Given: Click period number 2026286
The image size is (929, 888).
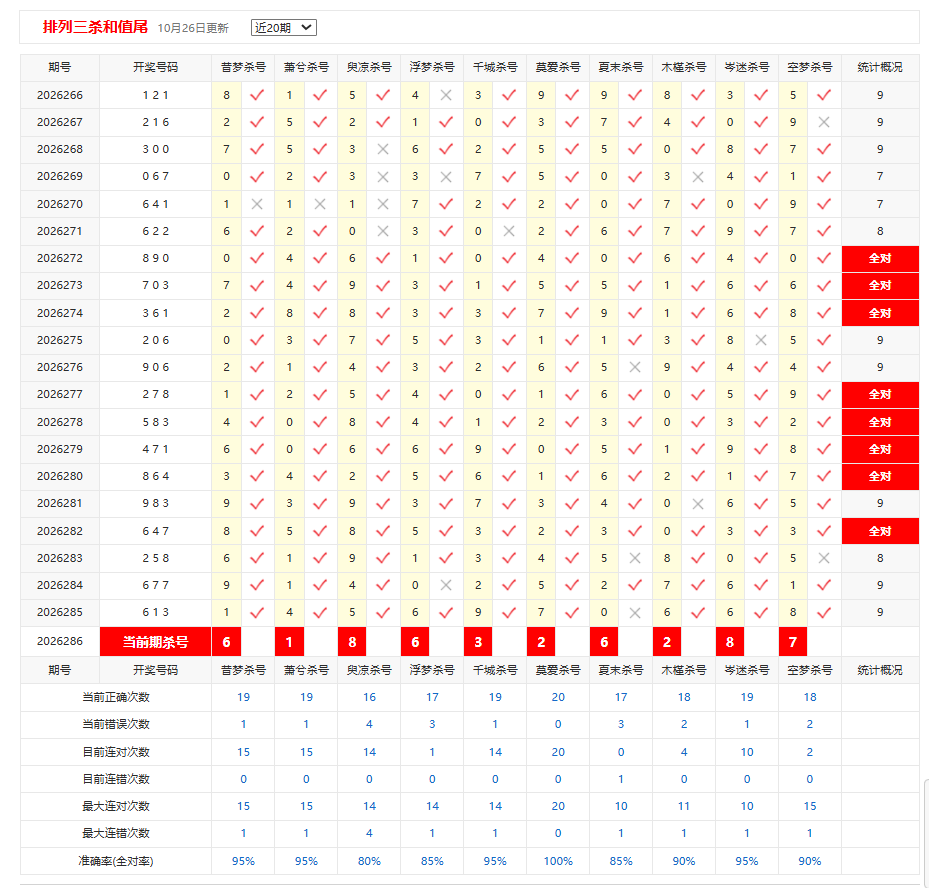Looking at the screenshot, I should pyautogui.click(x=60, y=641).
